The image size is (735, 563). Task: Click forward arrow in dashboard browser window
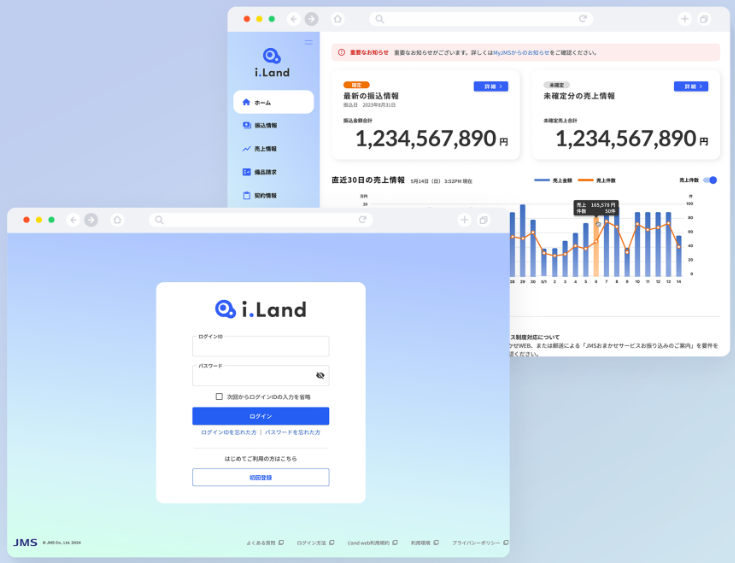coord(311,19)
